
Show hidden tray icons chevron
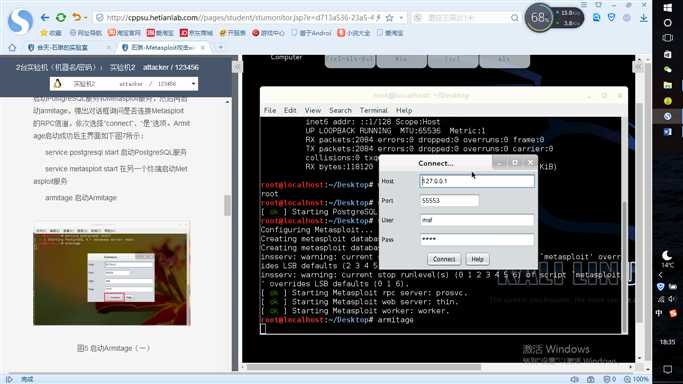[660, 275]
